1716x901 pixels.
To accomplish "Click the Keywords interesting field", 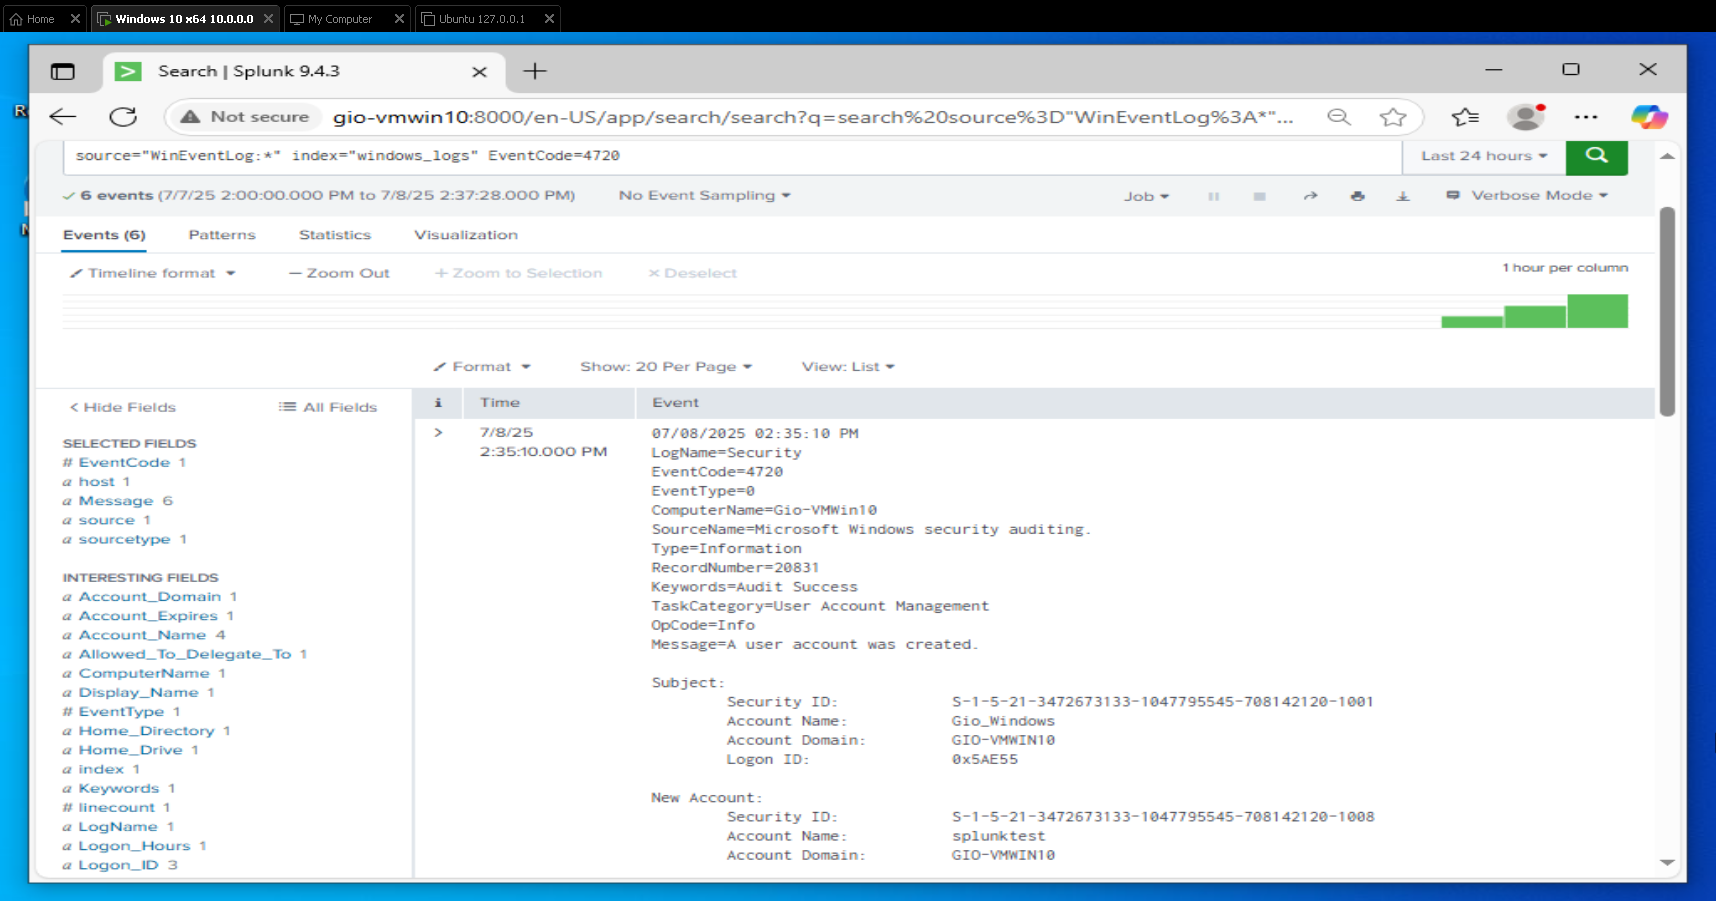I will [119, 788].
